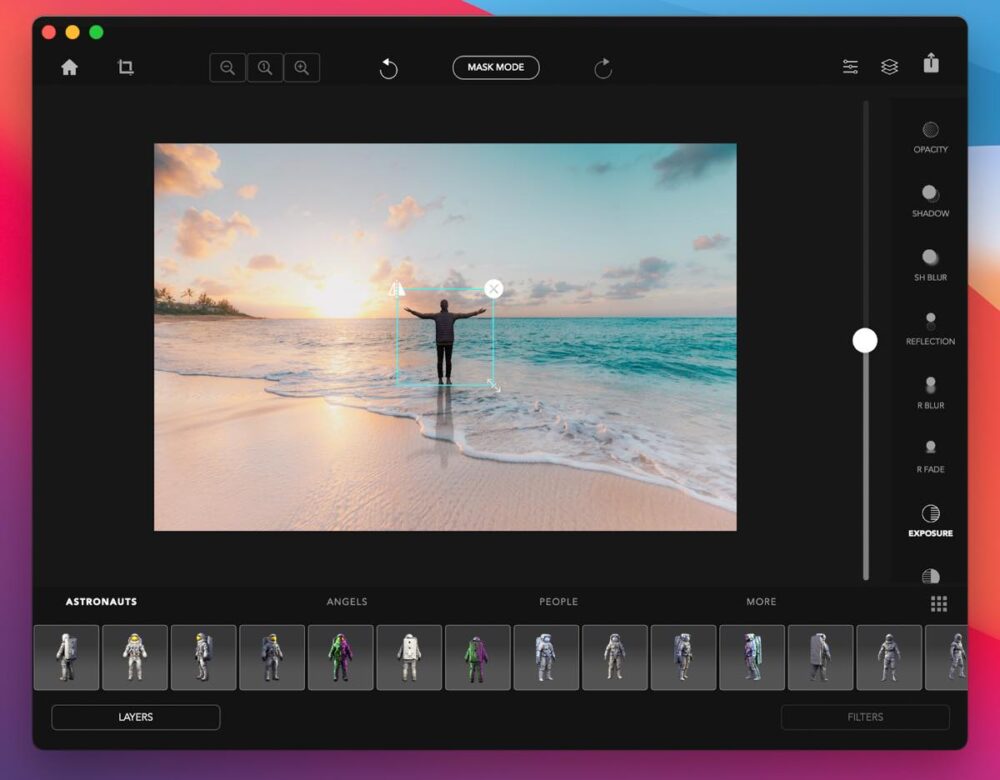
Task: Toggle Mask Mode
Action: [x=495, y=67]
